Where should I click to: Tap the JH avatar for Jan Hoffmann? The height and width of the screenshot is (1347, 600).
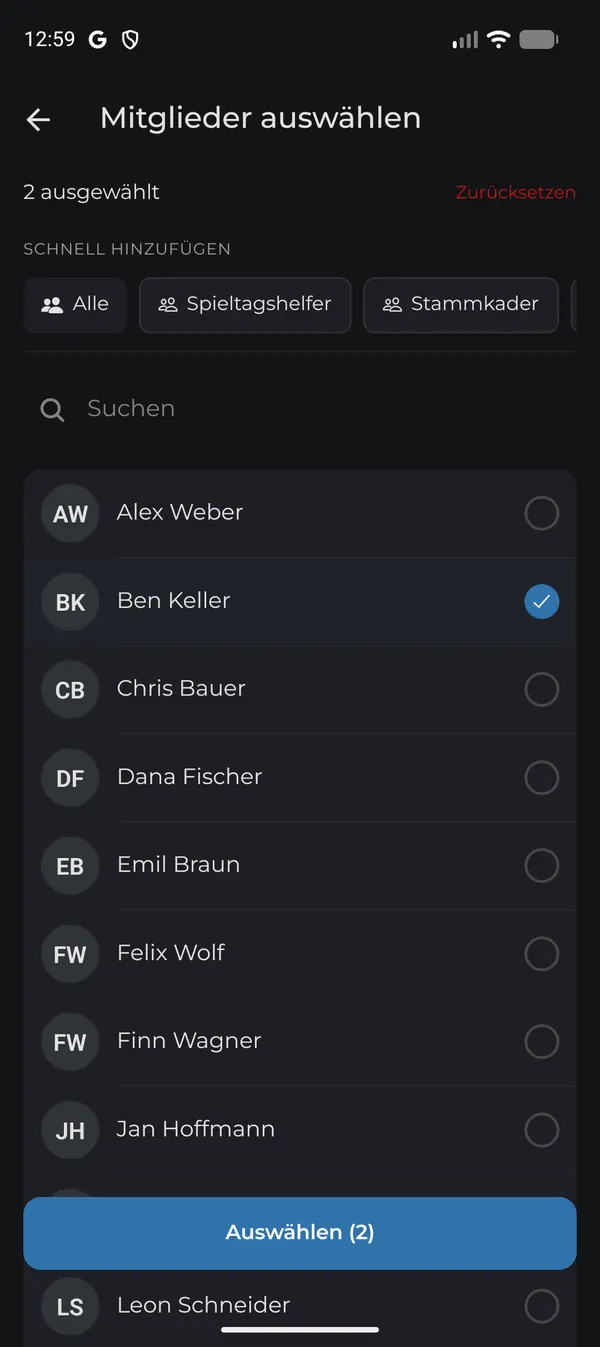[x=70, y=1130]
